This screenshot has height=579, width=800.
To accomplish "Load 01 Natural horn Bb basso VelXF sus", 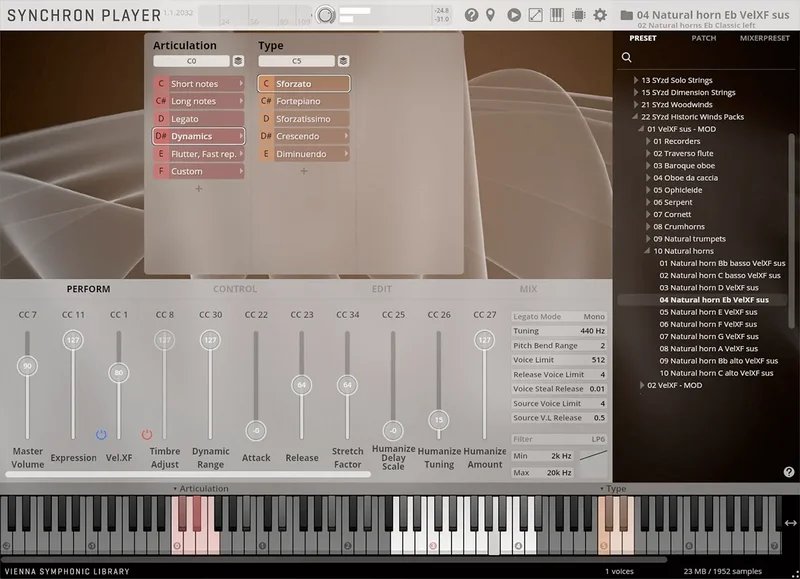I will pyautogui.click(x=722, y=263).
